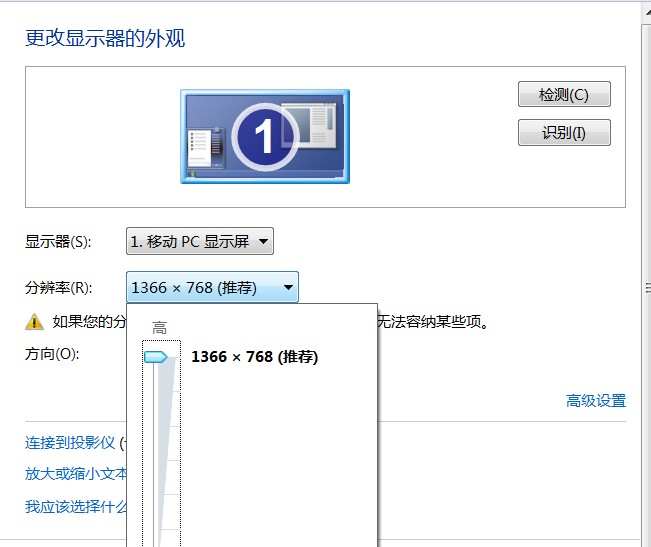Click the yellow warning icon
The height and width of the screenshot is (547, 651).
coord(34,322)
